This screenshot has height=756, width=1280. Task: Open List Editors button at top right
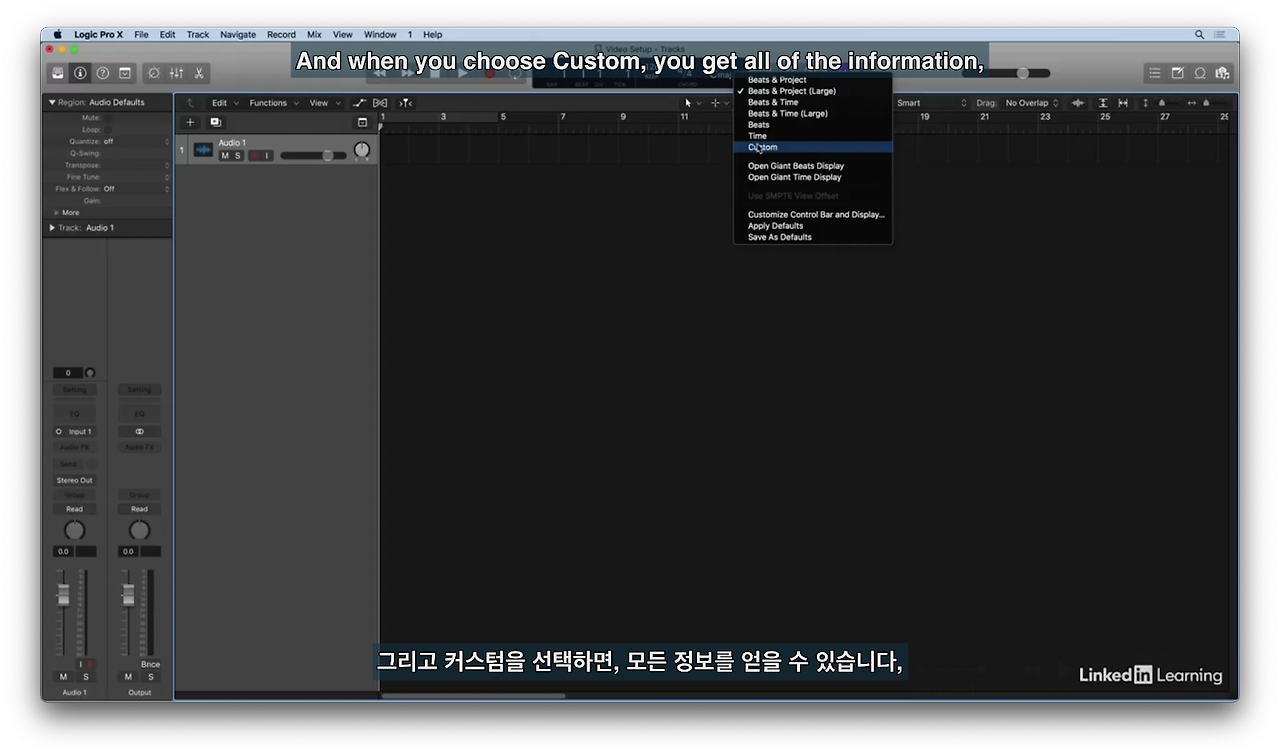pyautogui.click(x=1155, y=73)
